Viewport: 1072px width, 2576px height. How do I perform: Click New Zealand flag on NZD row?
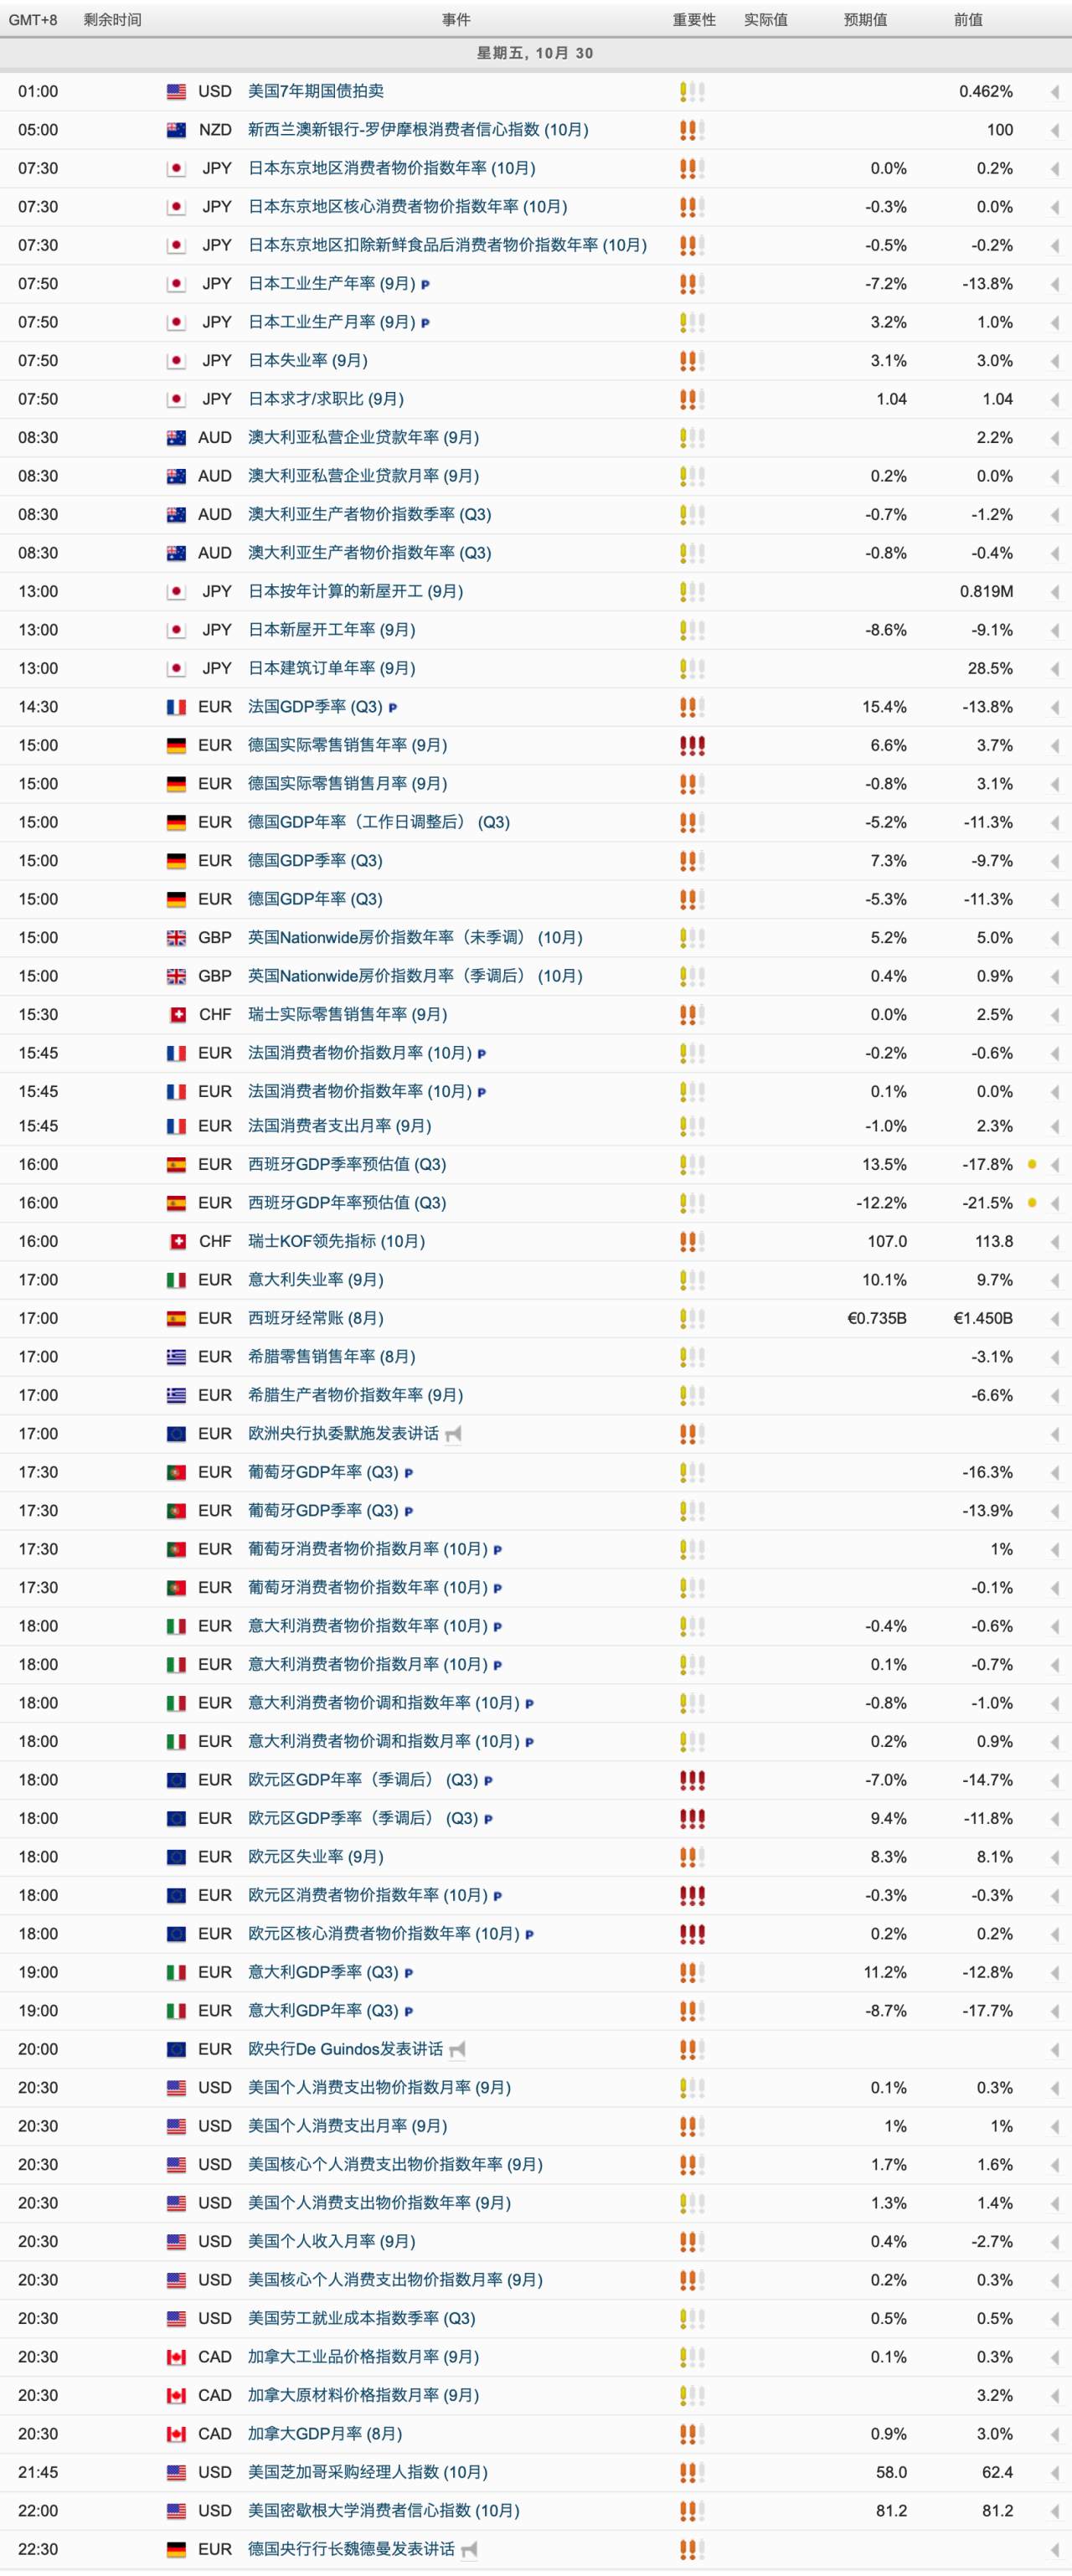176,130
